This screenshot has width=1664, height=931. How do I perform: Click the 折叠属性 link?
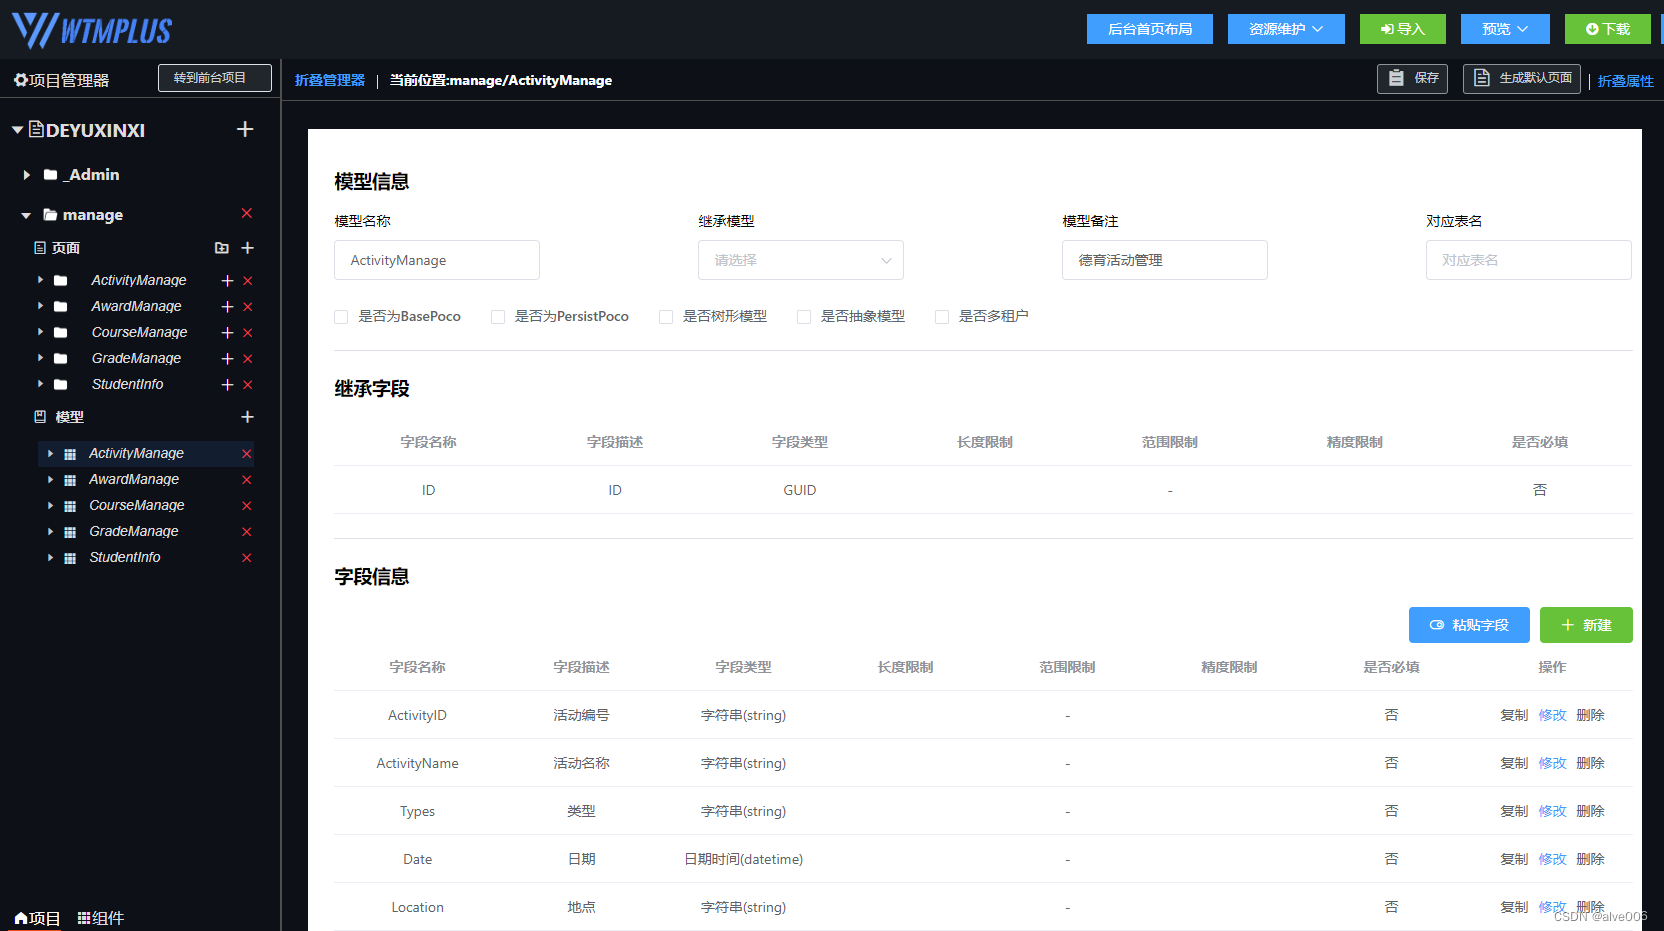pos(1625,81)
